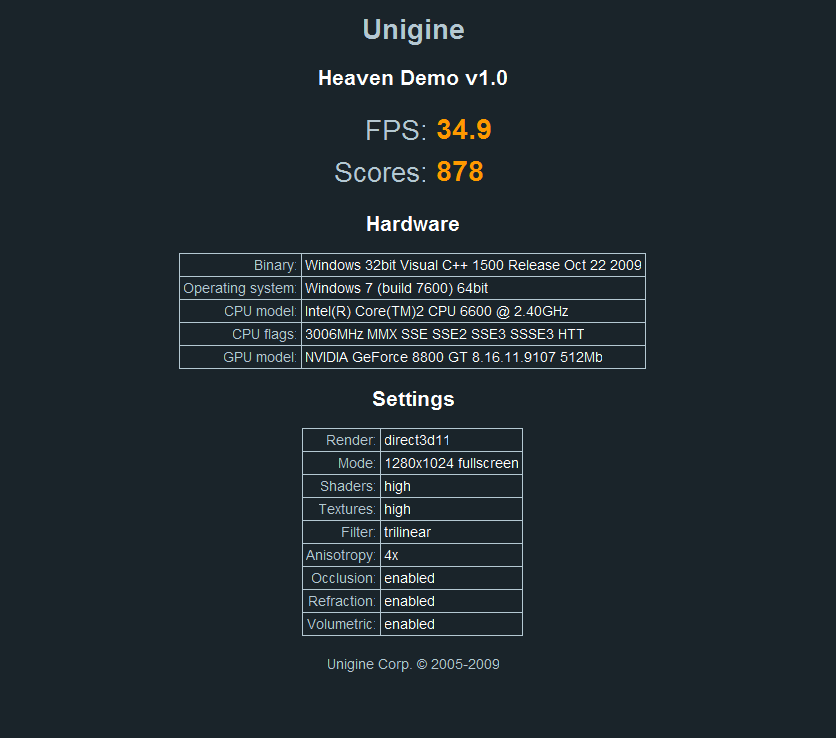
Task: Click the '1280x1024 fullscreen' value cell
Action: click(452, 463)
